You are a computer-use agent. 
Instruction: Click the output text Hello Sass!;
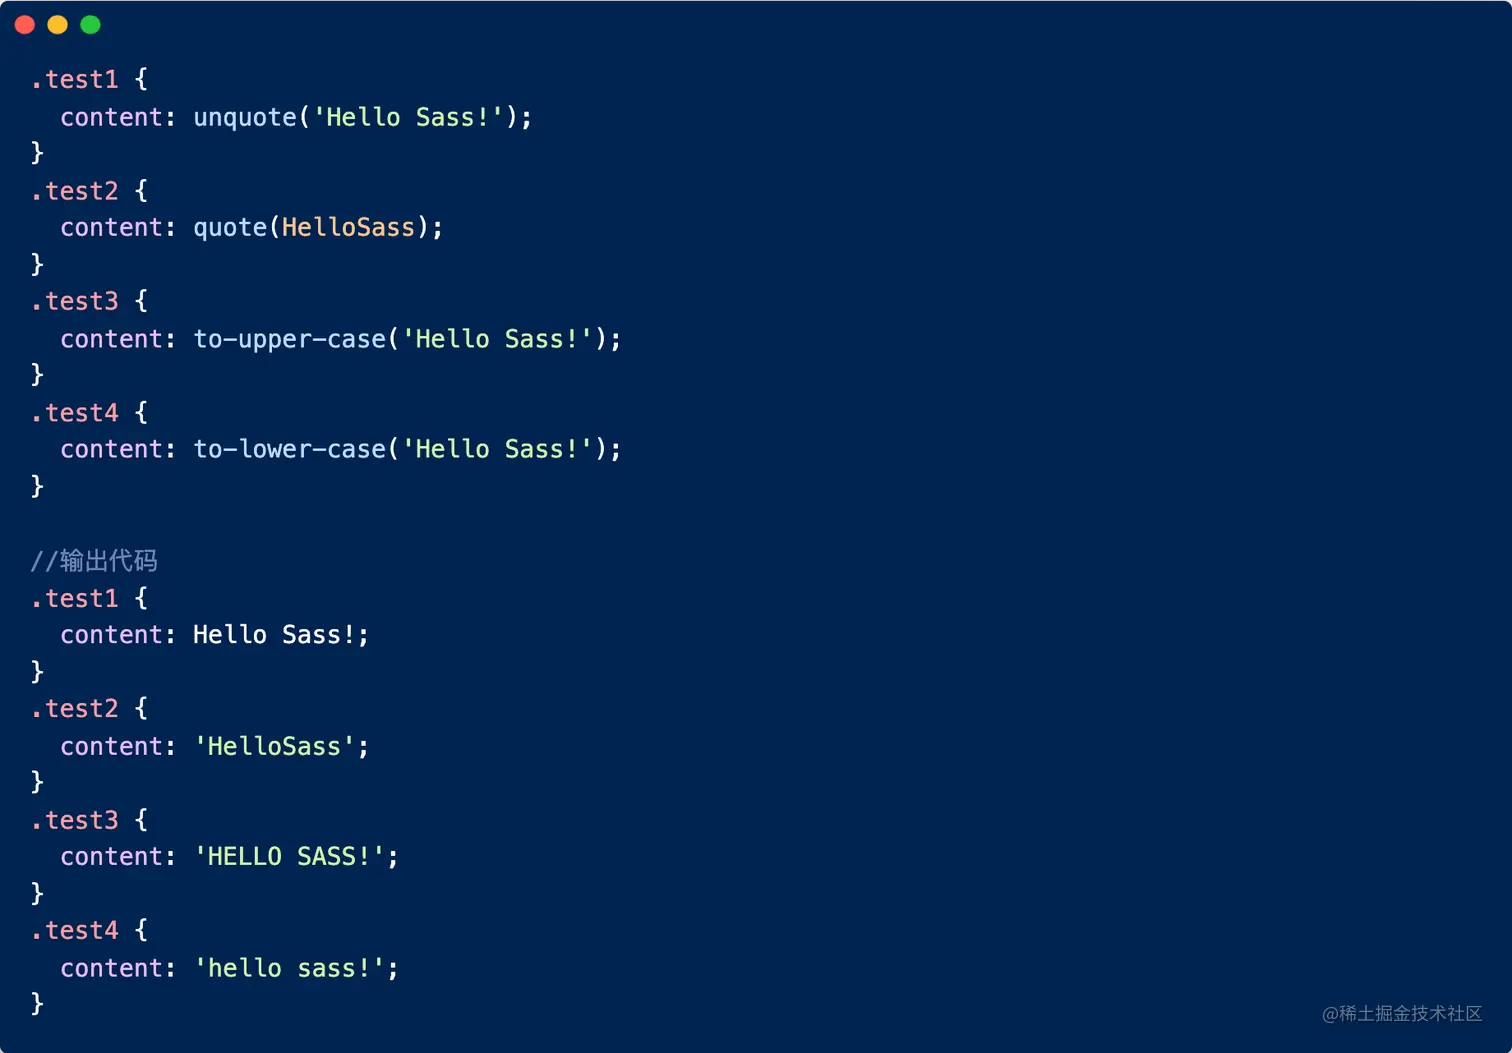[x=280, y=635]
